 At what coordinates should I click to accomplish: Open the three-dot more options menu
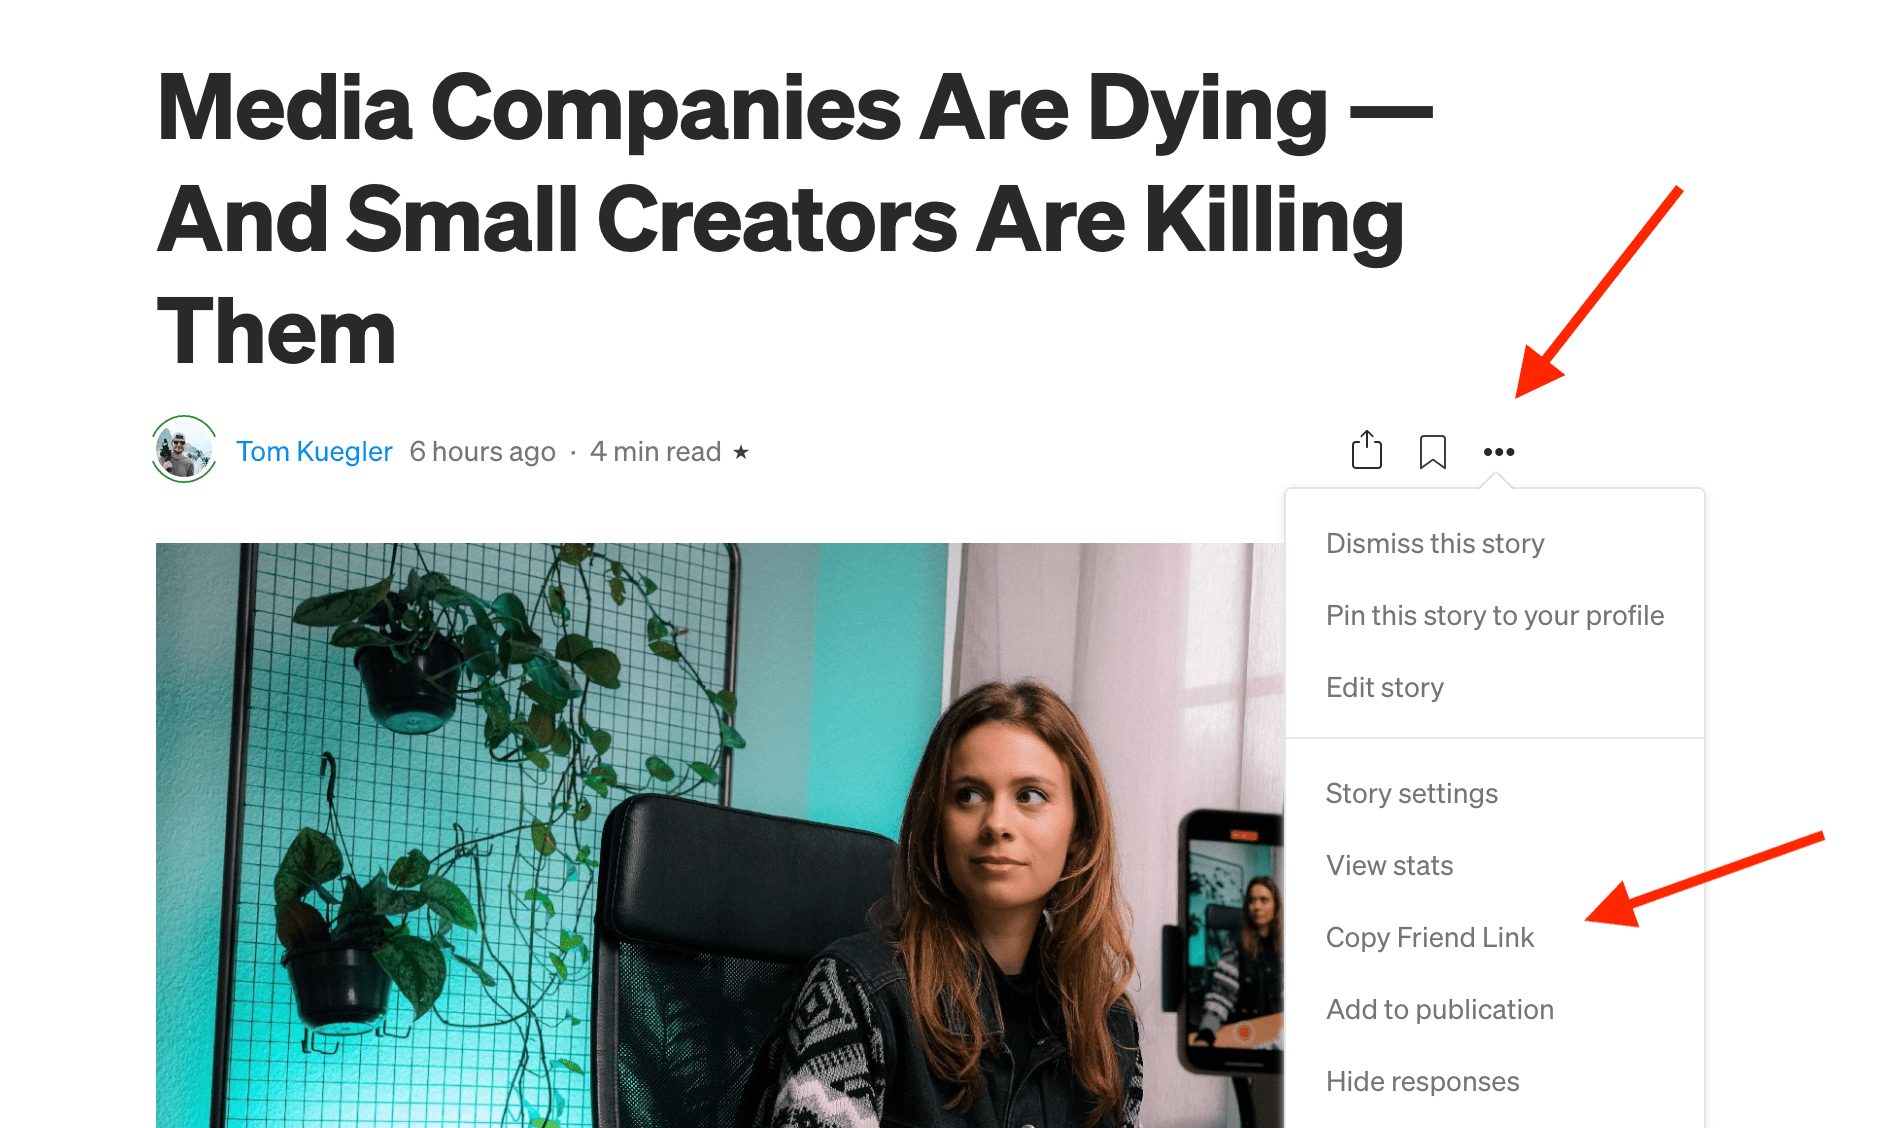pos(1498,452)
